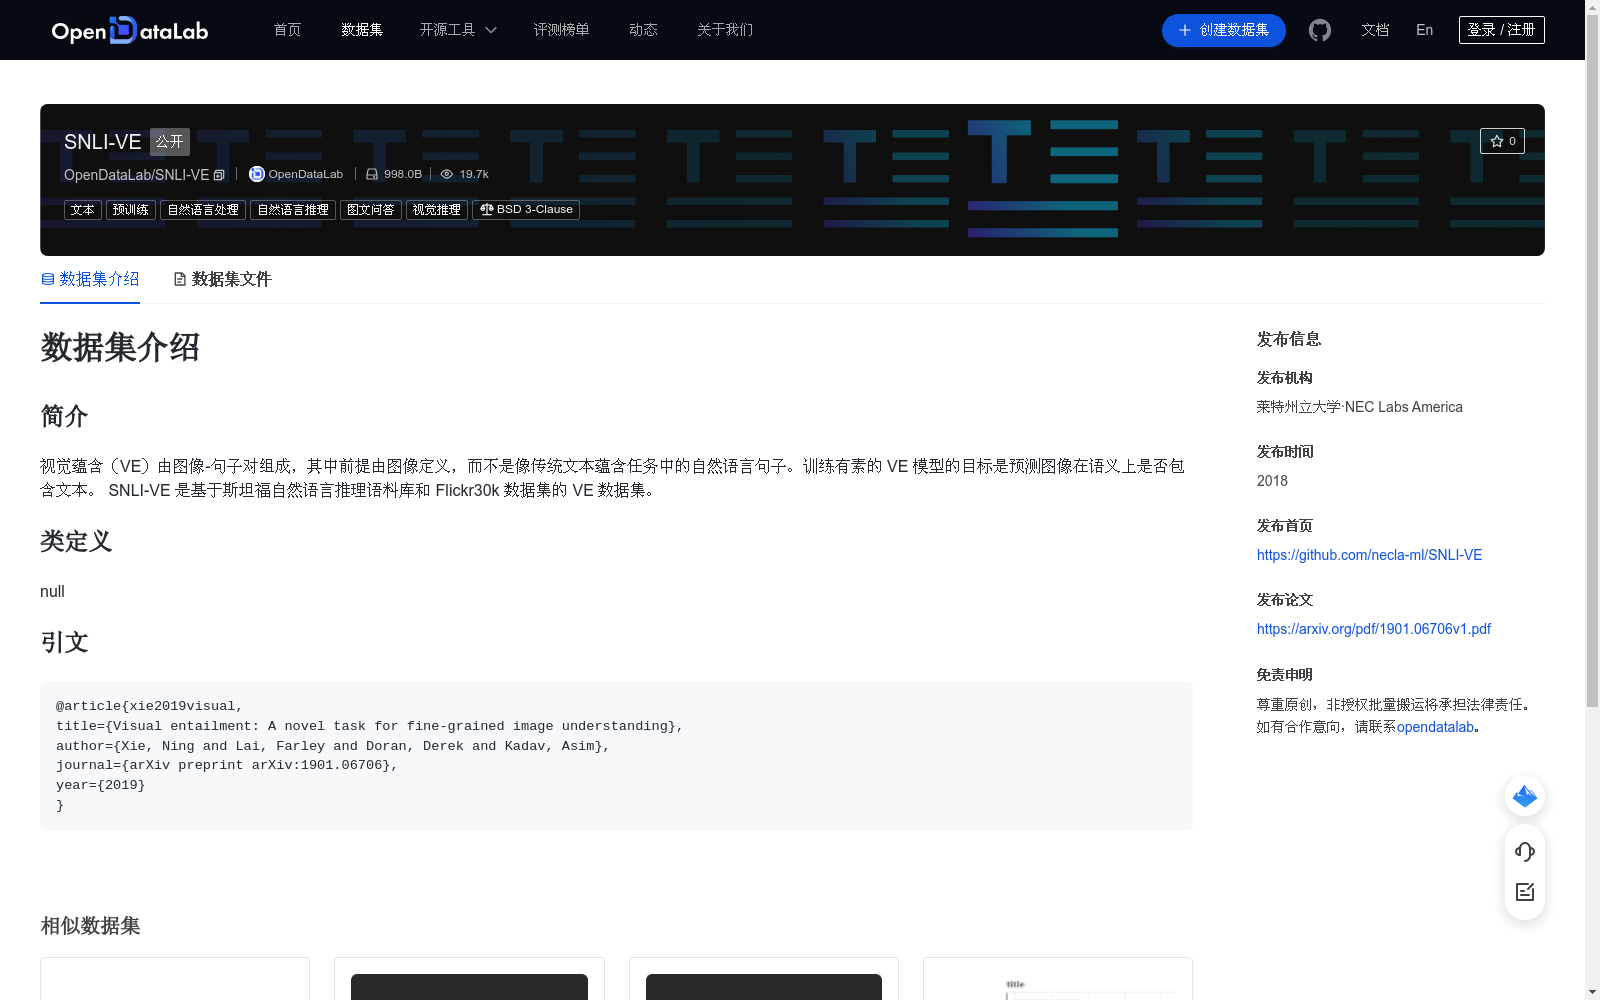The width and height of the screenshot is (1600, 1000).
Task: Click the SNLI-VE dataset title
Action: point(103,142)
